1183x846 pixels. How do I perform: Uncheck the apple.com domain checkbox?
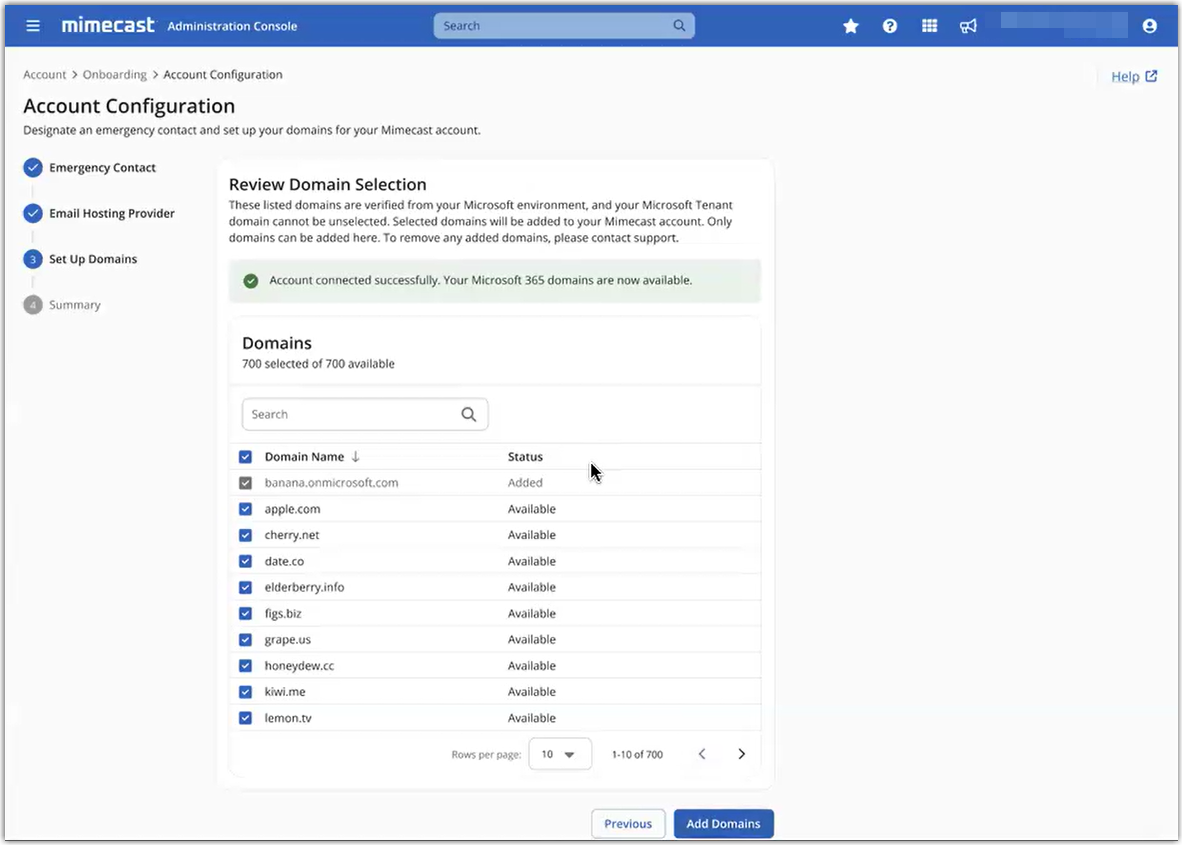(246, 509)
